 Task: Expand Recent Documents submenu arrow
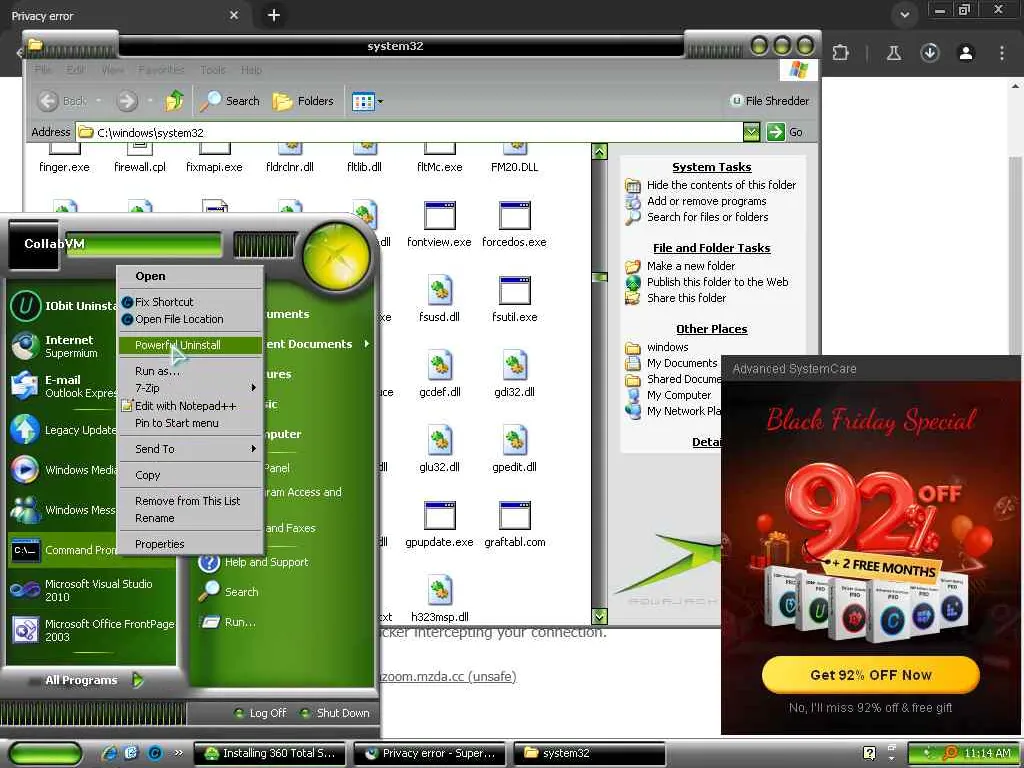pyautogui.click(x=366, y=344)
